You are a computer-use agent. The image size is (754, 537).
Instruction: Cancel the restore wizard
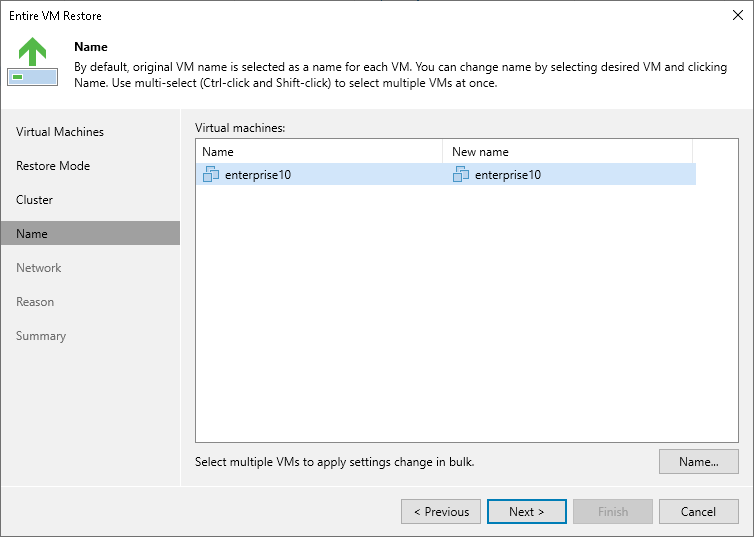(699, 512)
